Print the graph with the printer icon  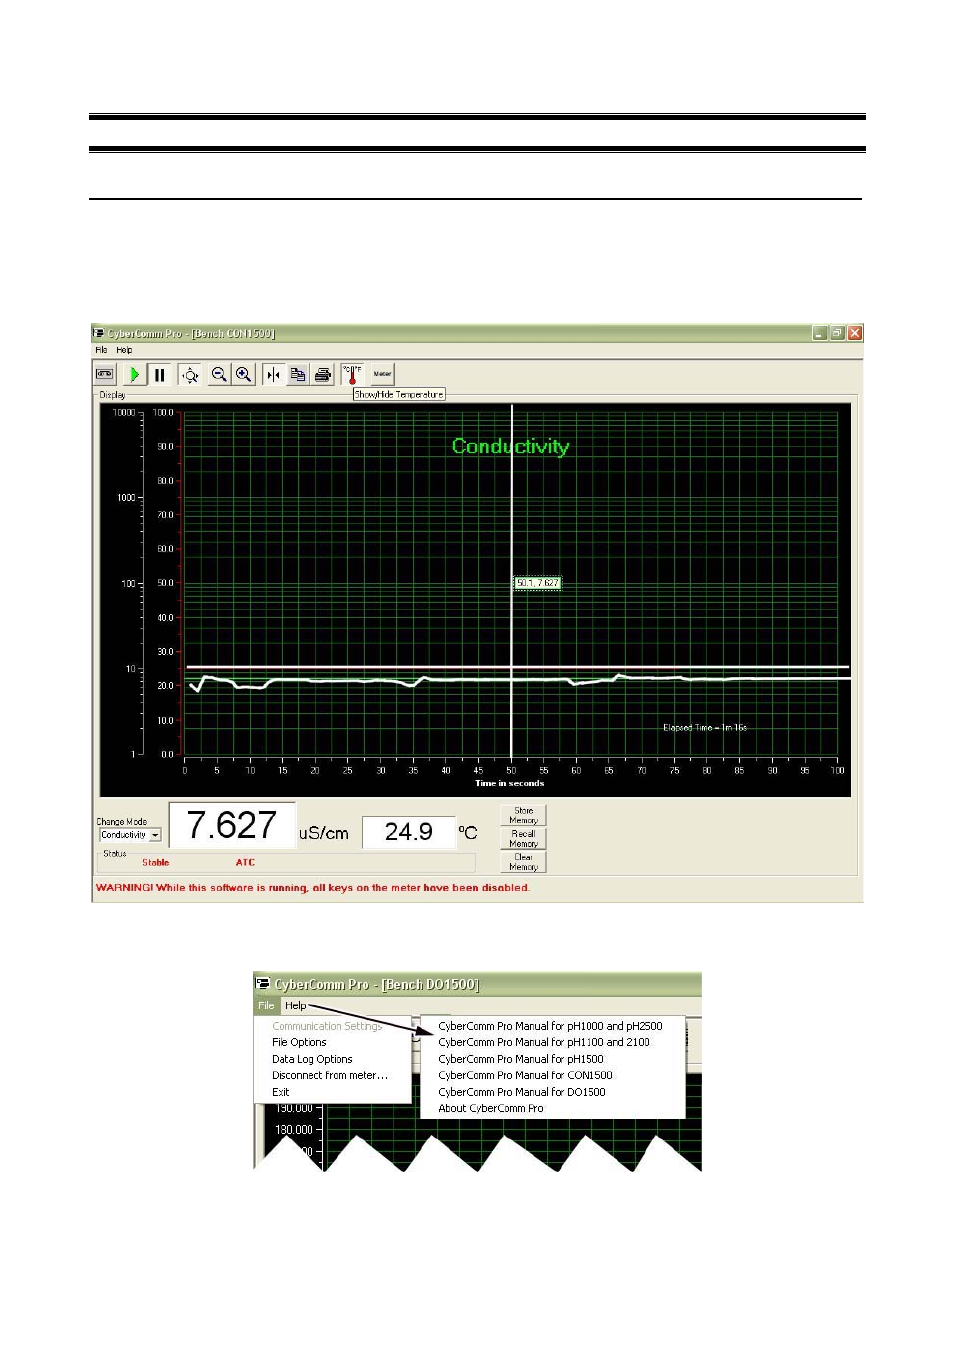click(322, 374)
